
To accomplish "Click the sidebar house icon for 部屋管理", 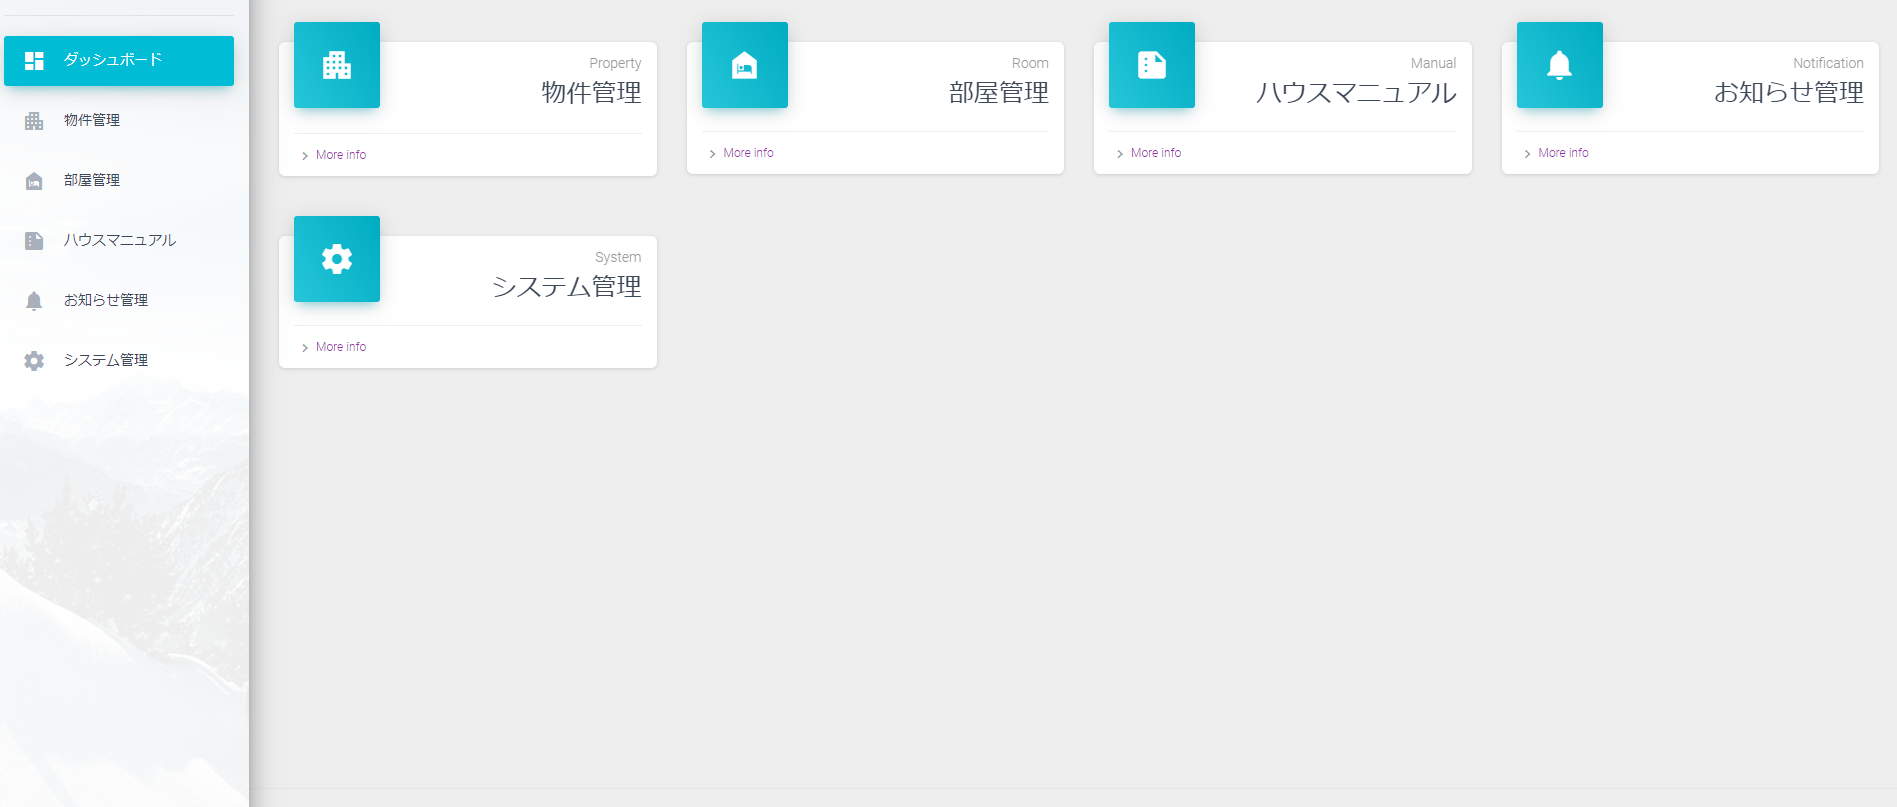I will [34, 181].
